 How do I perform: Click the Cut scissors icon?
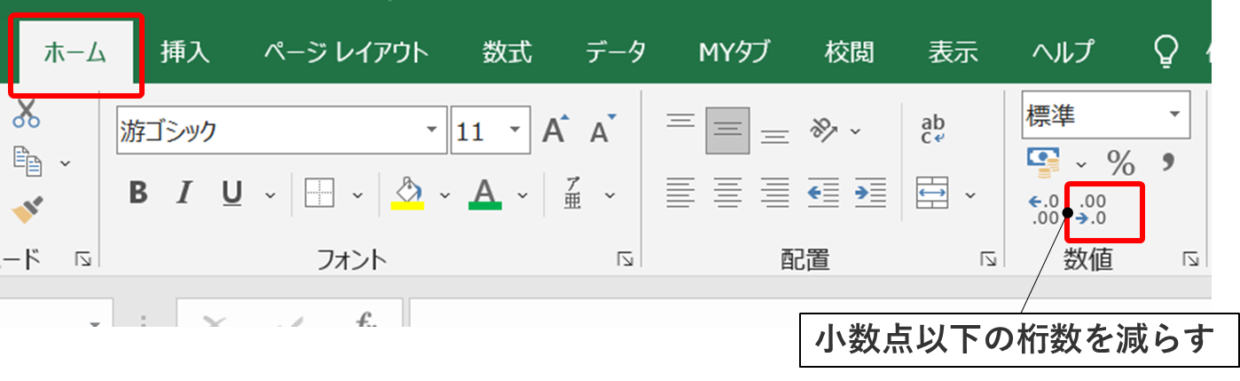[x=27, y=114]
